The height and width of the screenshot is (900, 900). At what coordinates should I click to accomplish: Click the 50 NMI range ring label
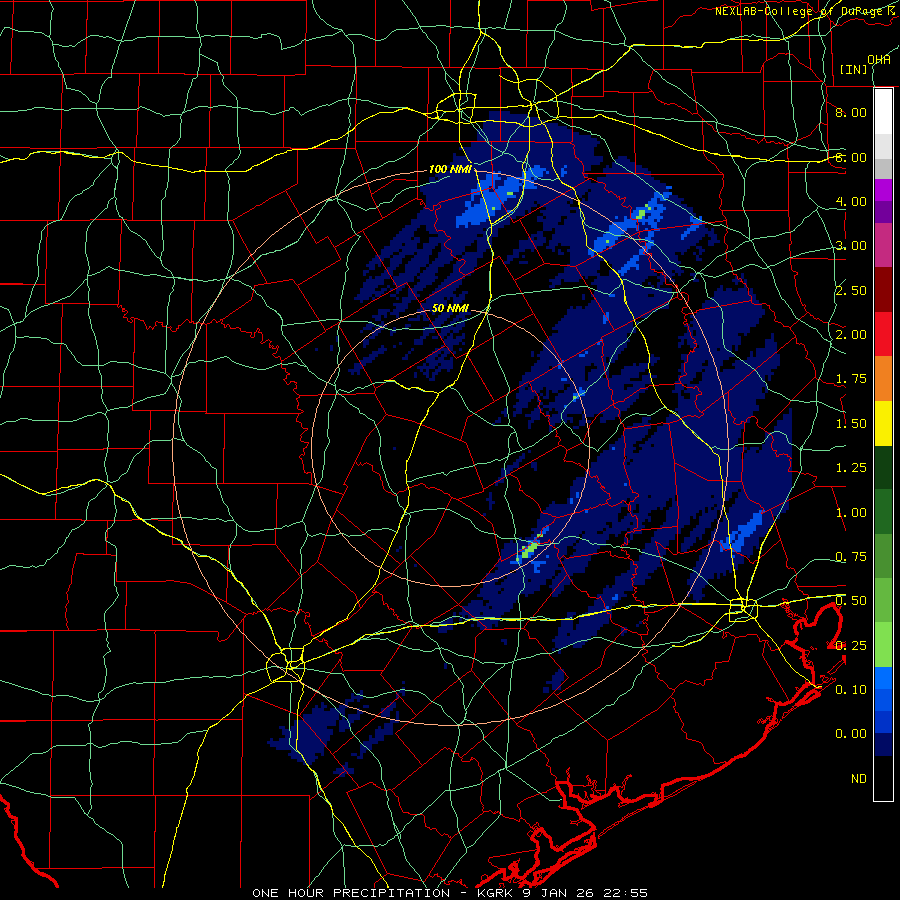pyautogui.click(x=450, y=308)
